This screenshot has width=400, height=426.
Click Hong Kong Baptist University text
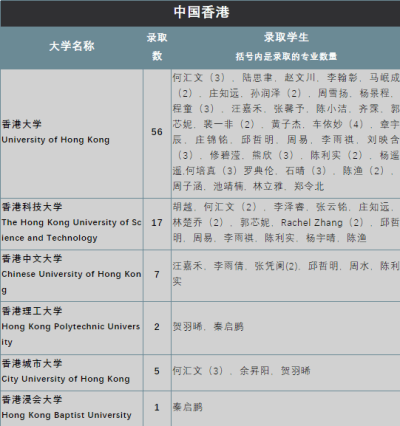tap(66, 415)
